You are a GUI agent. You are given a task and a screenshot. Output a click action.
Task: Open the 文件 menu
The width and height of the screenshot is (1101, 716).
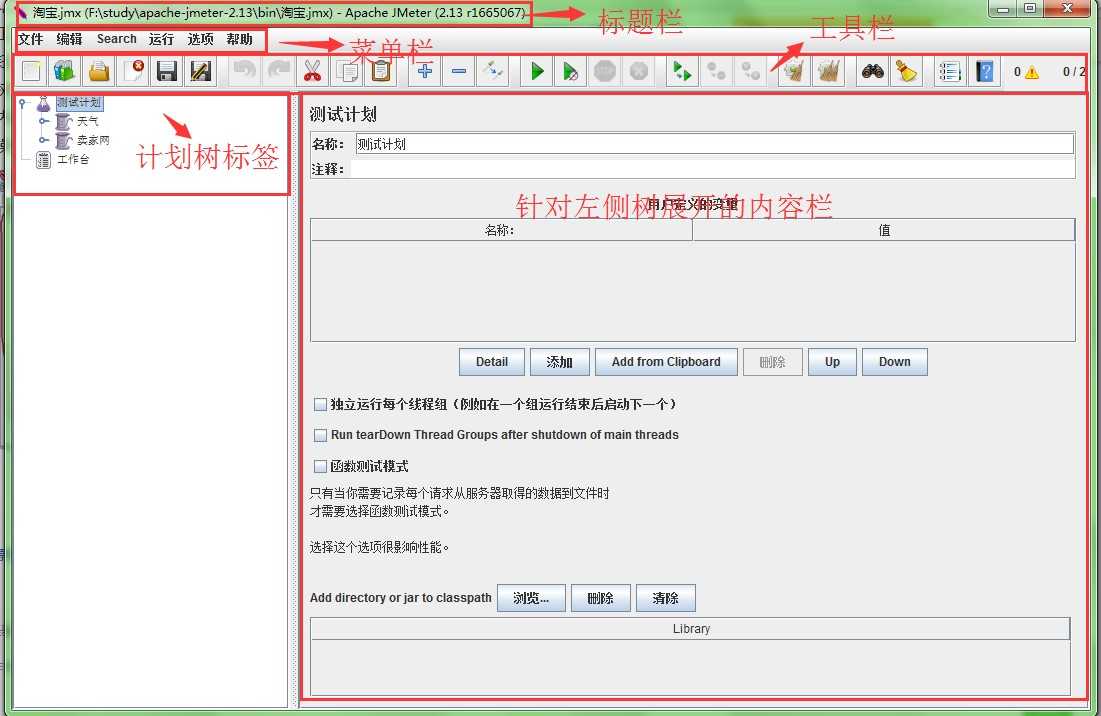coord(31,39)
